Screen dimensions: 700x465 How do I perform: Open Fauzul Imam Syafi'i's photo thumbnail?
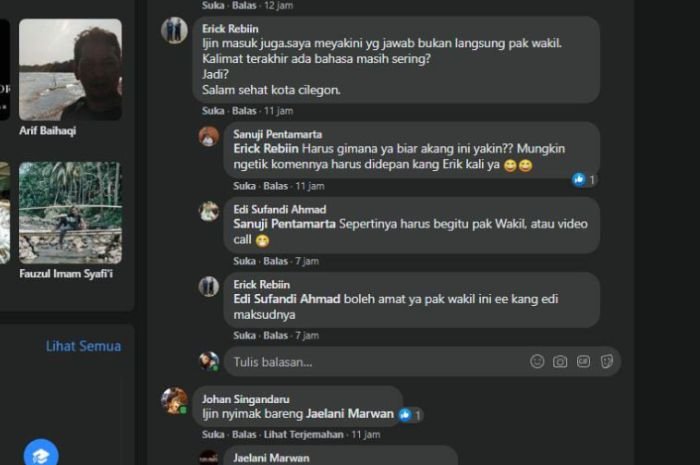pyautogui.click(x=70, y=213)
